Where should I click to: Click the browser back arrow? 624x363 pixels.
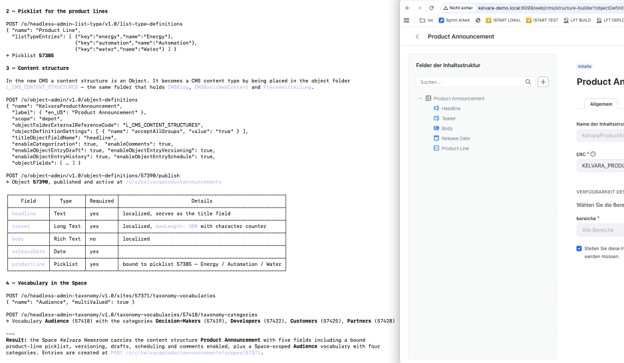tap(408, 8)
